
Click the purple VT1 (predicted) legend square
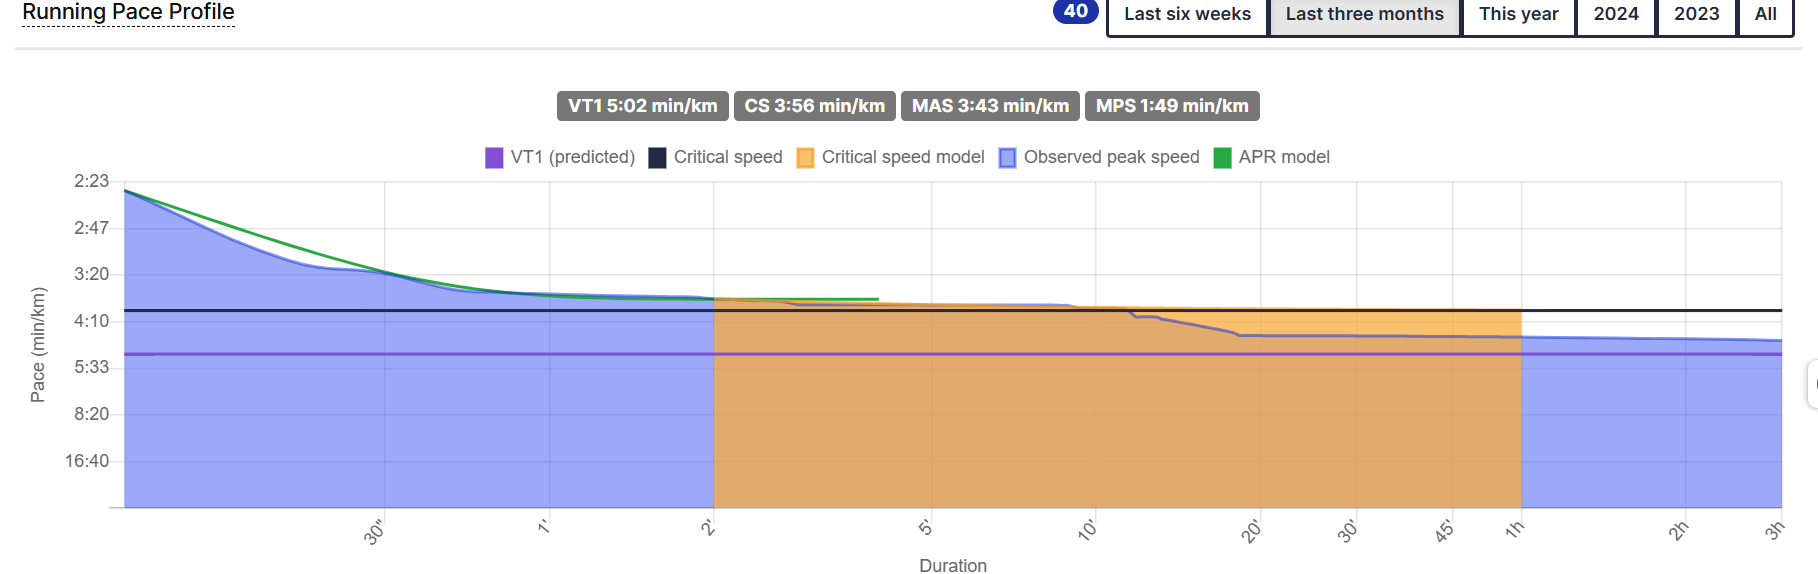[x=494, y=158]
